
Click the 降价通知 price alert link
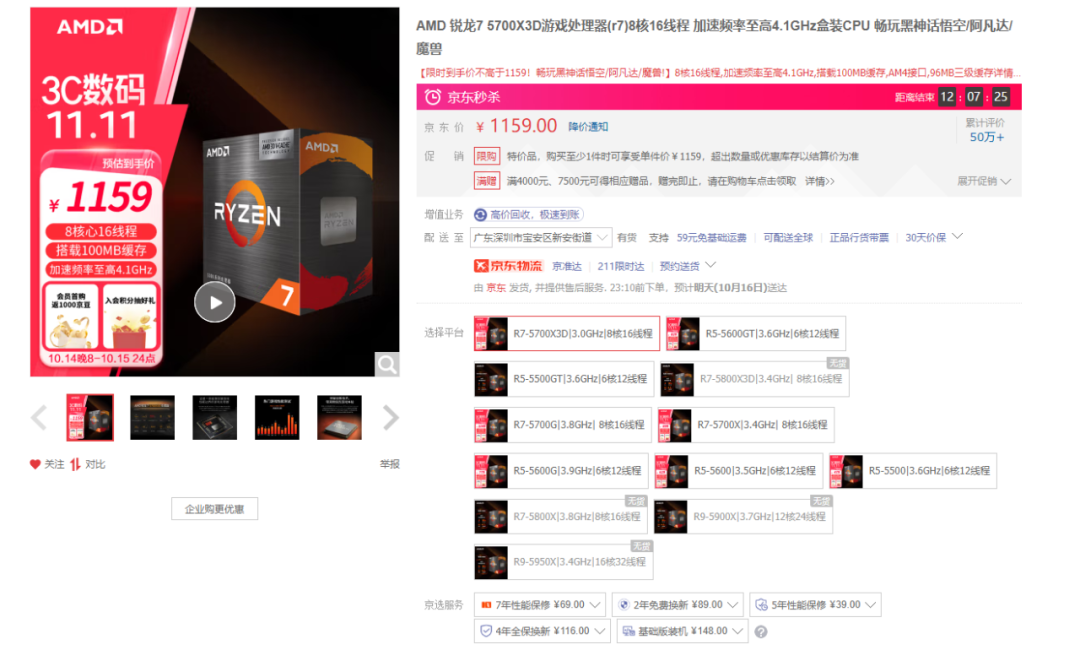(x=588, y=127)
